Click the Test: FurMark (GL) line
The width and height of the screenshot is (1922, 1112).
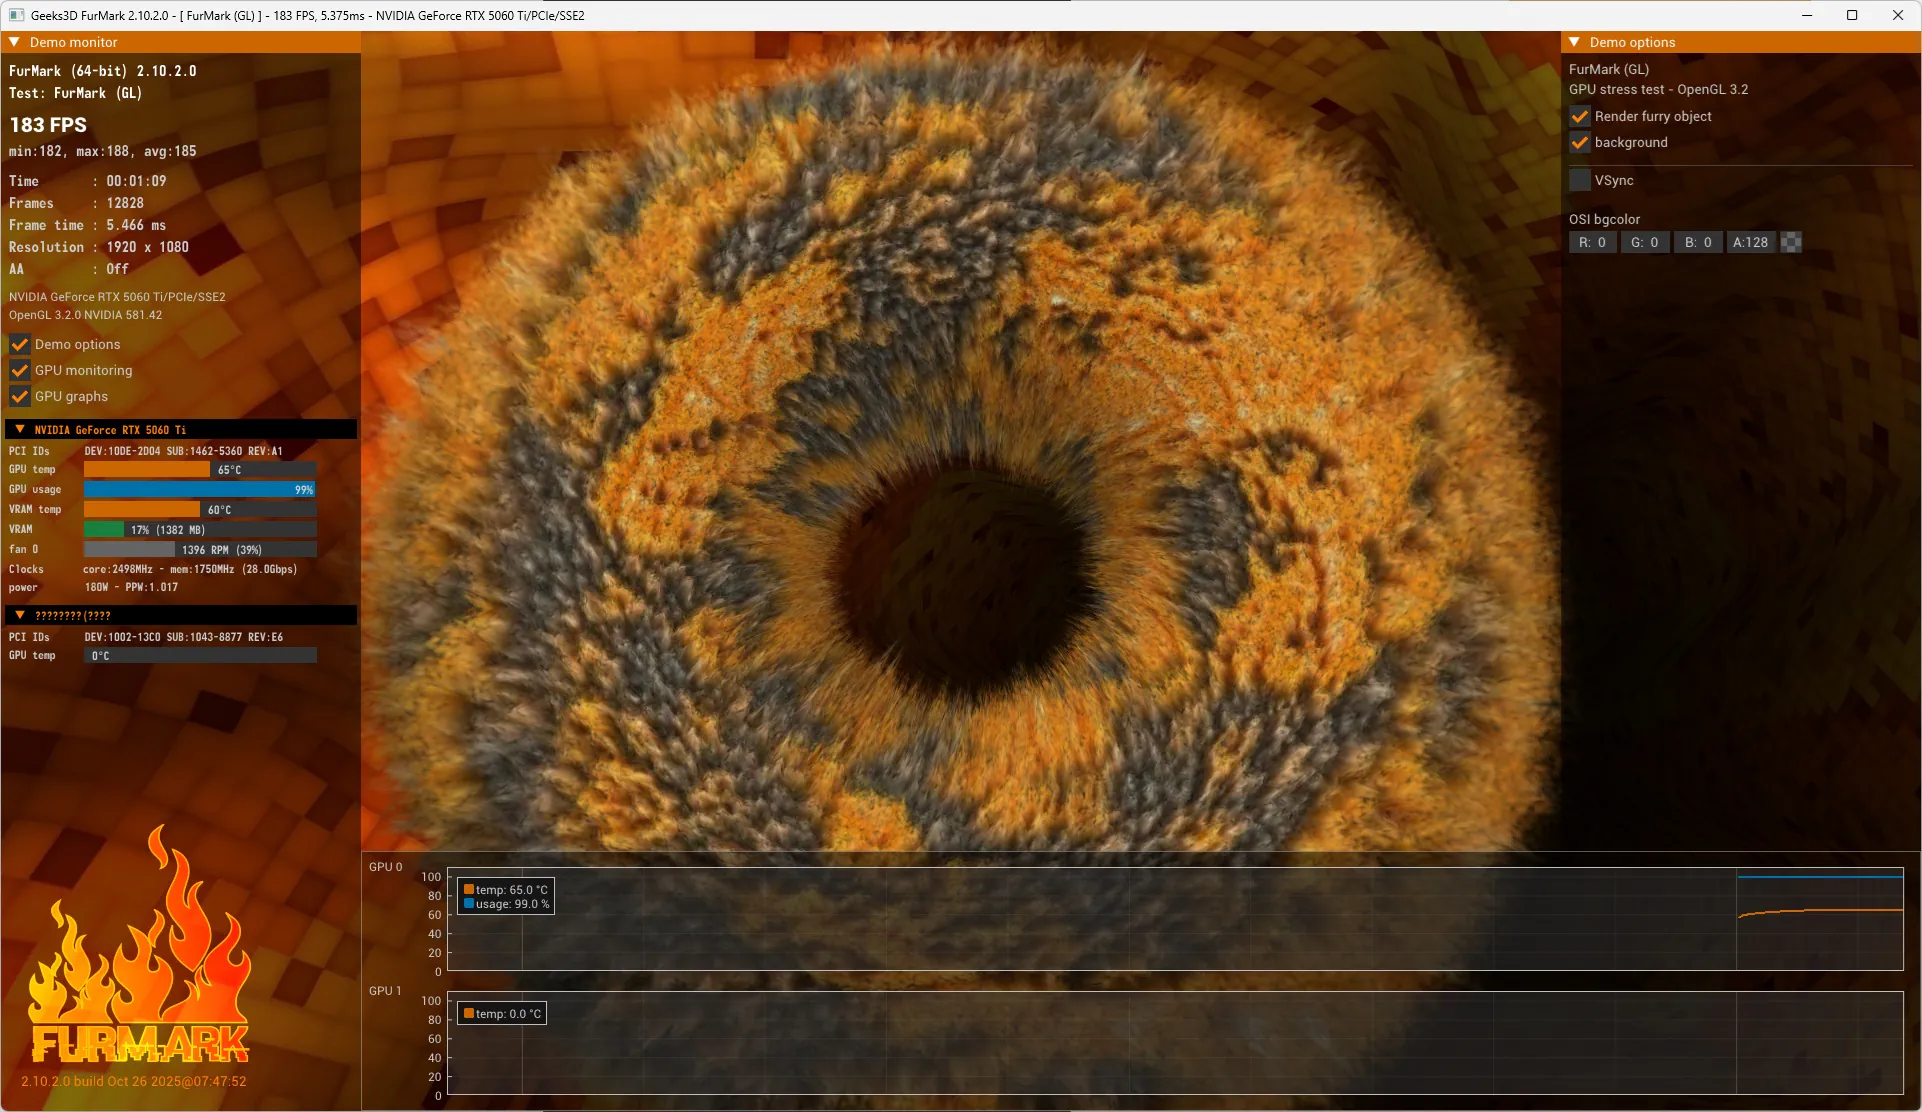pyautogui.click(x=76, y=93)
